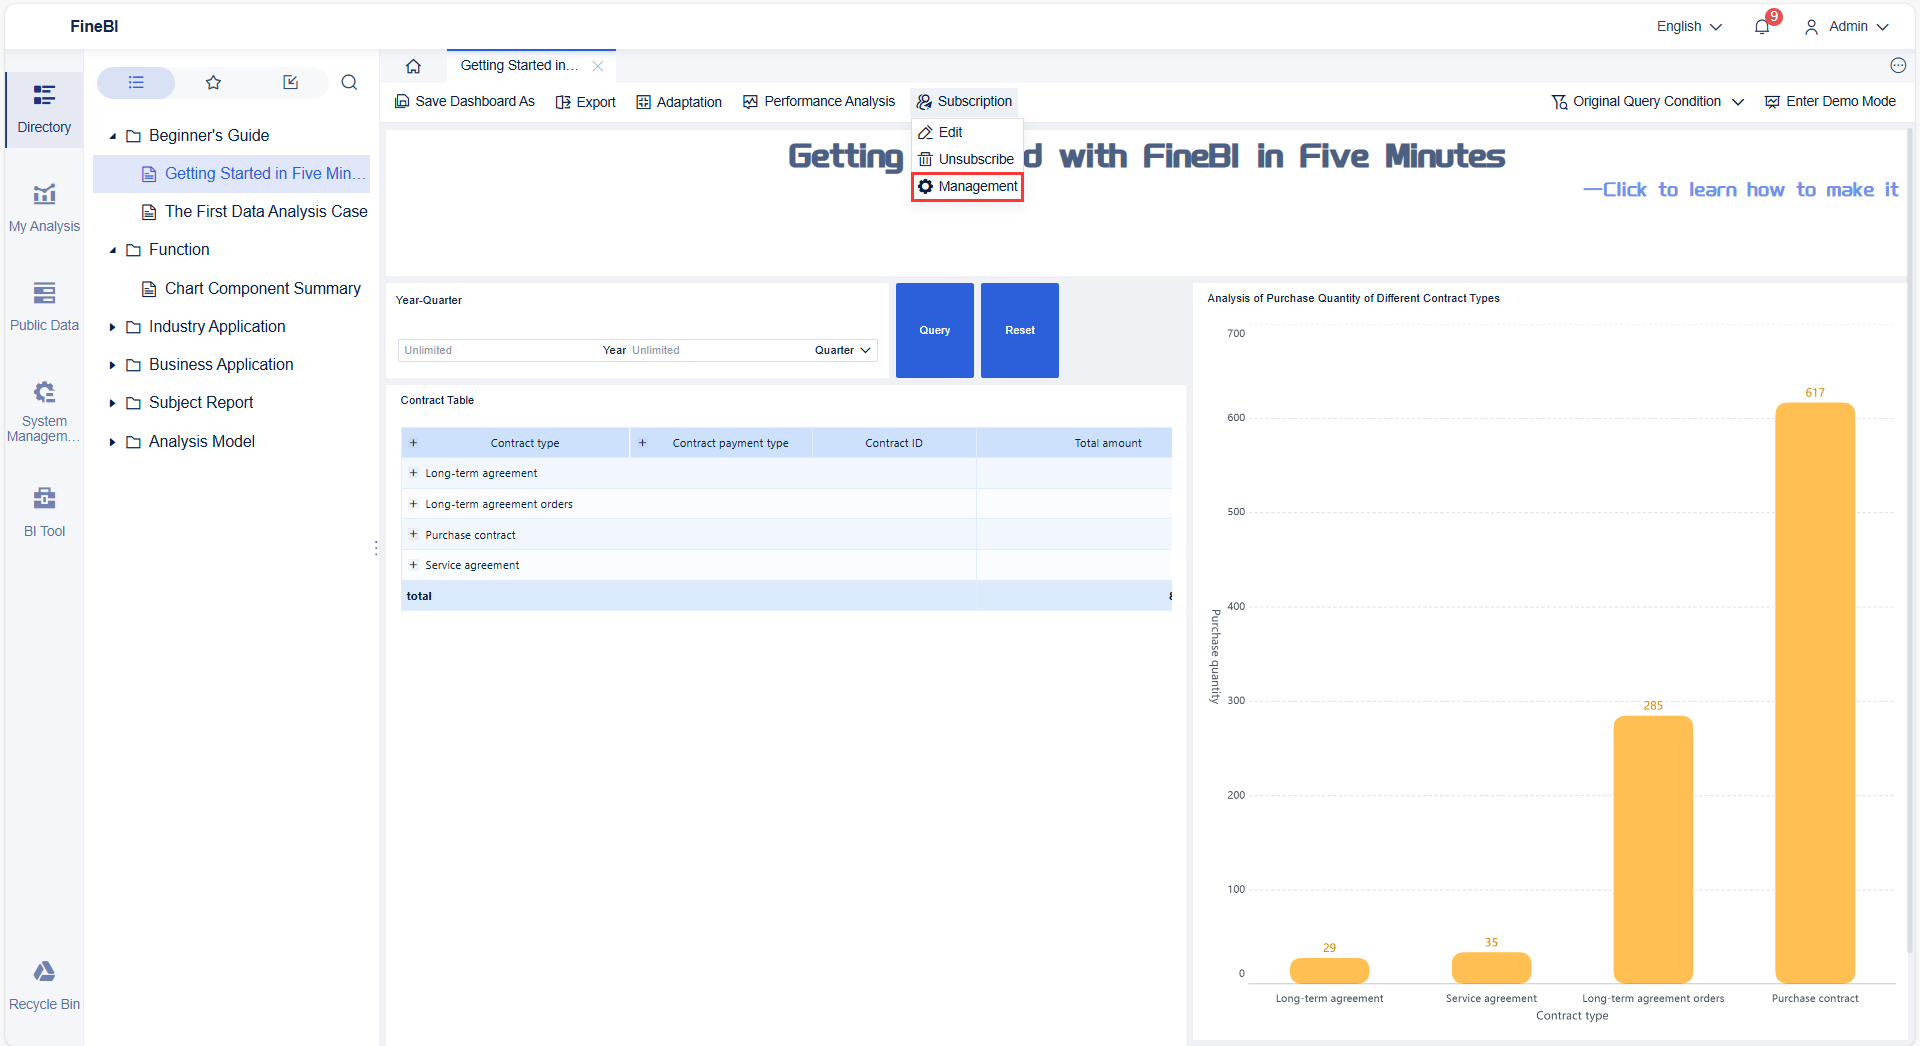The height and width of the screenshot is (1046, 1920).
Task: Click the 'Click to learn how to make it' link
Action: (1740, 190)
